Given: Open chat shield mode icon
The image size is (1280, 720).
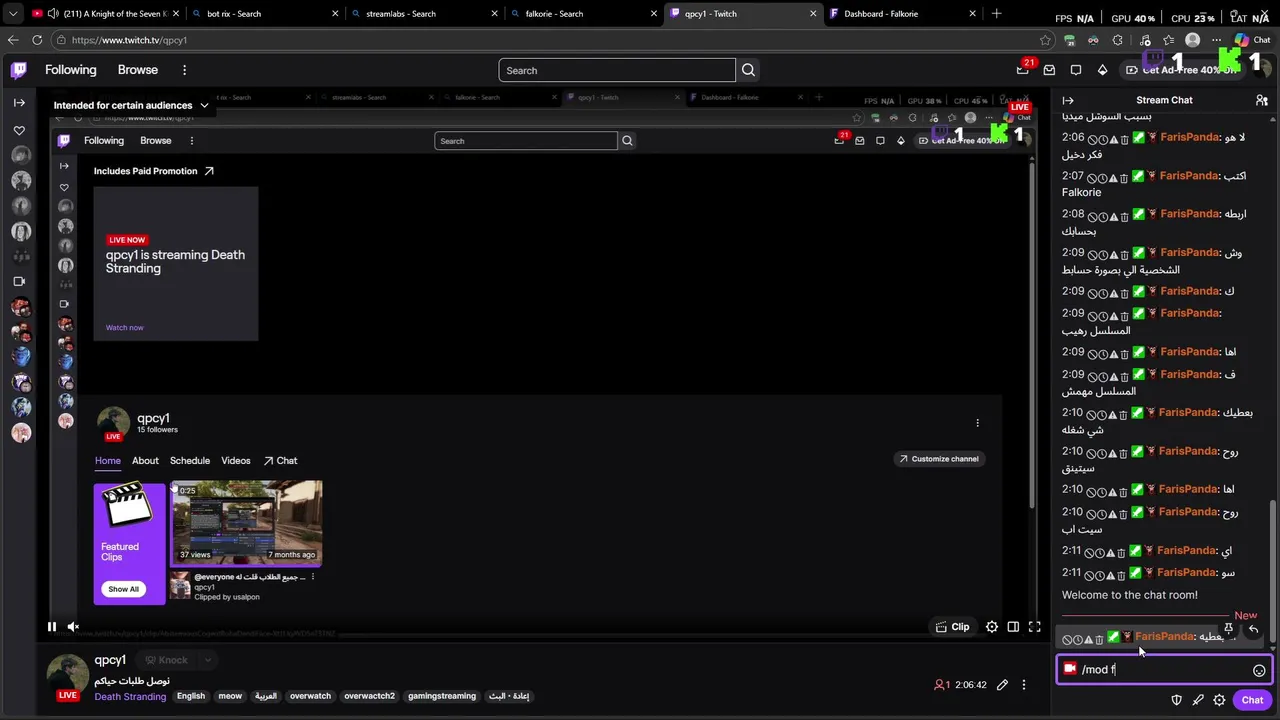Looking at the screenshot, I should coord(1177,700).
